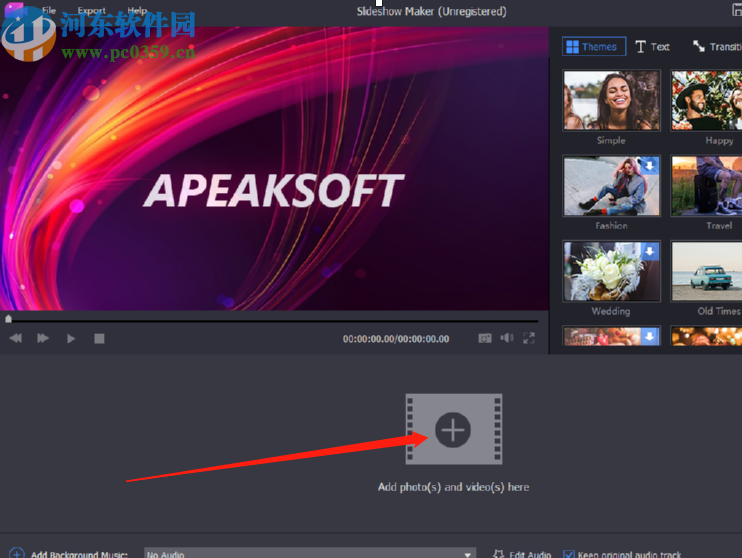
Task: Click the Add Background Music plus icon
Action: [17, 553]
